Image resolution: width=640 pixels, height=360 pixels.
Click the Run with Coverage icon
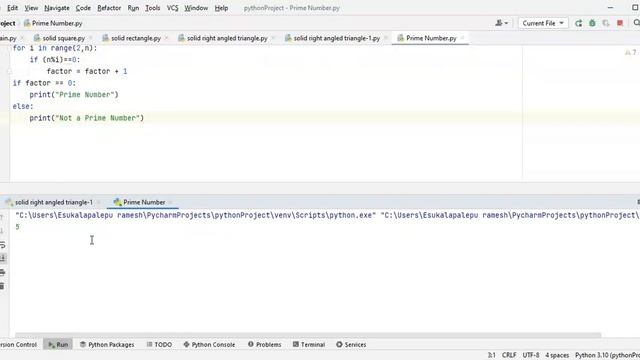tap(606, 23)
